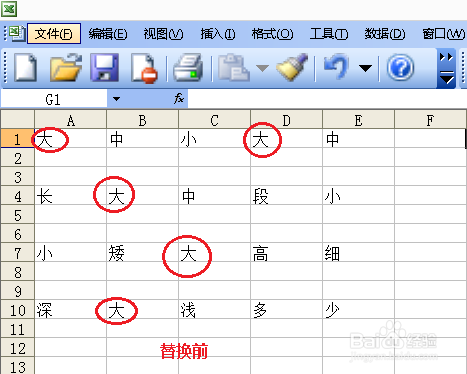Click cell E7 containing 细
The height and width of the screenshot is (374, 467).
(x=358, y=253)
